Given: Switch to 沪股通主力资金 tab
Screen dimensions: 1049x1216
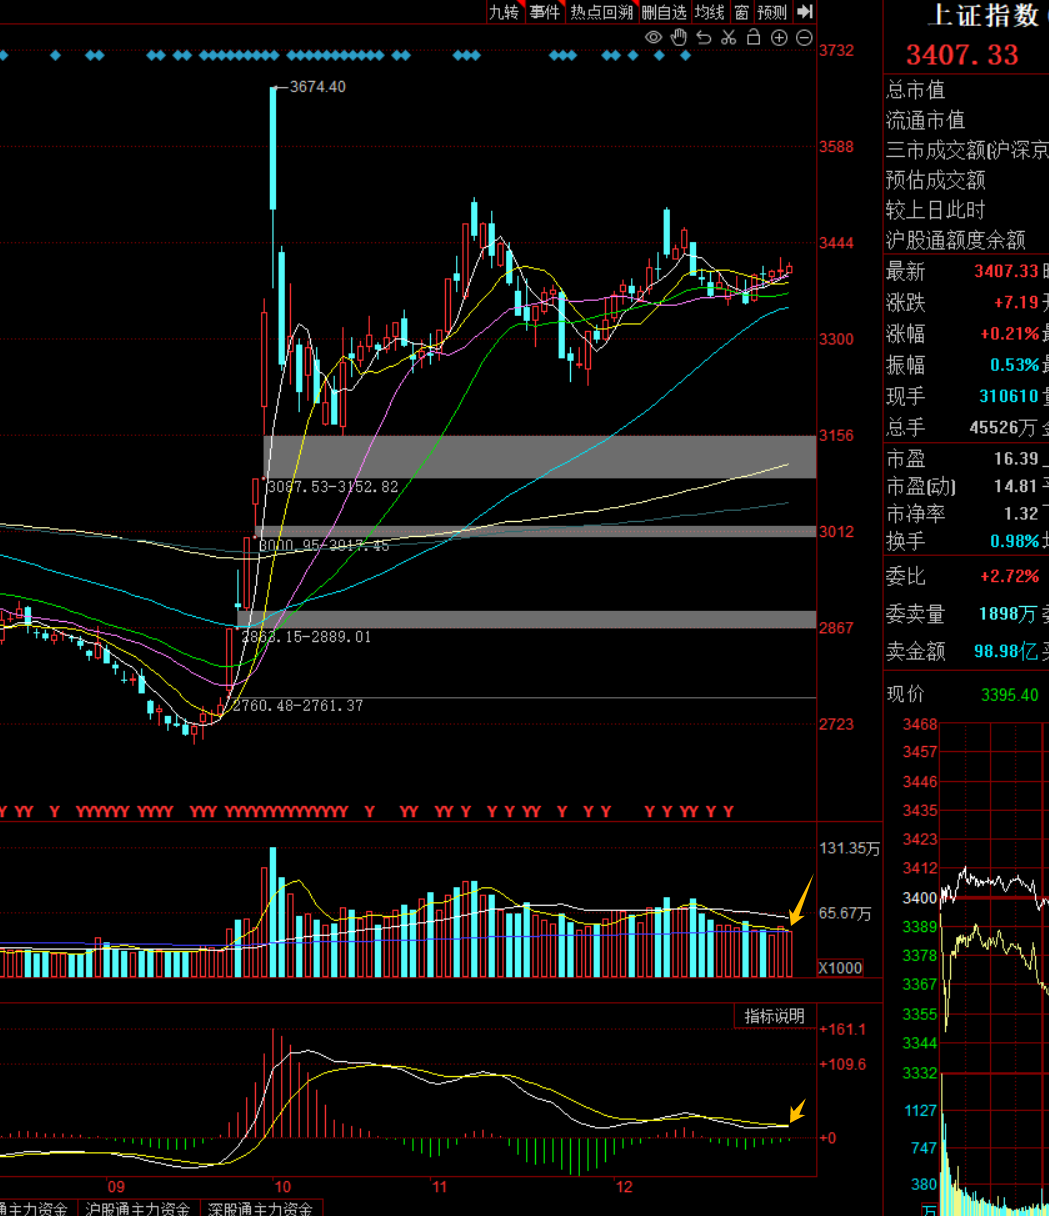Looking at the screenshot, I should point(138,1208).
